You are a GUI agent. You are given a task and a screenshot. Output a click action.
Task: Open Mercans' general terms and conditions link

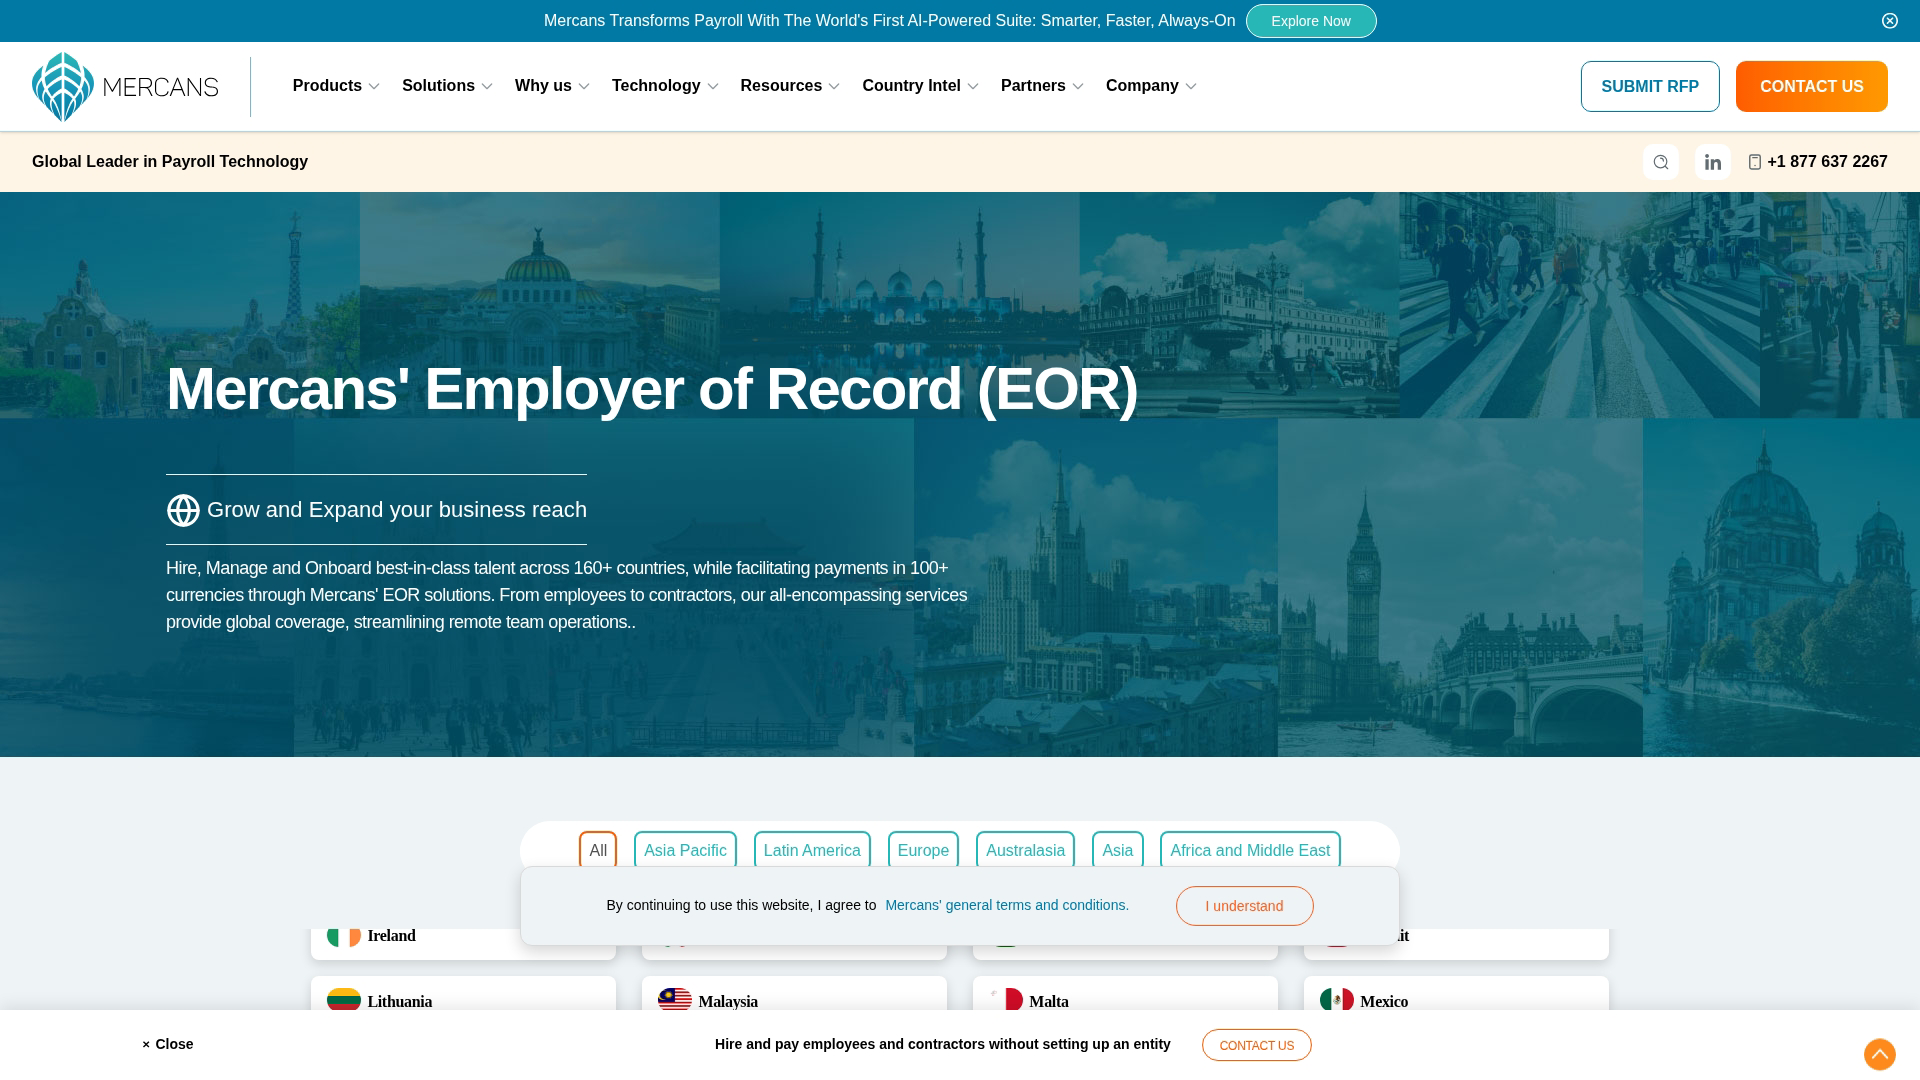pos(1007,905)
